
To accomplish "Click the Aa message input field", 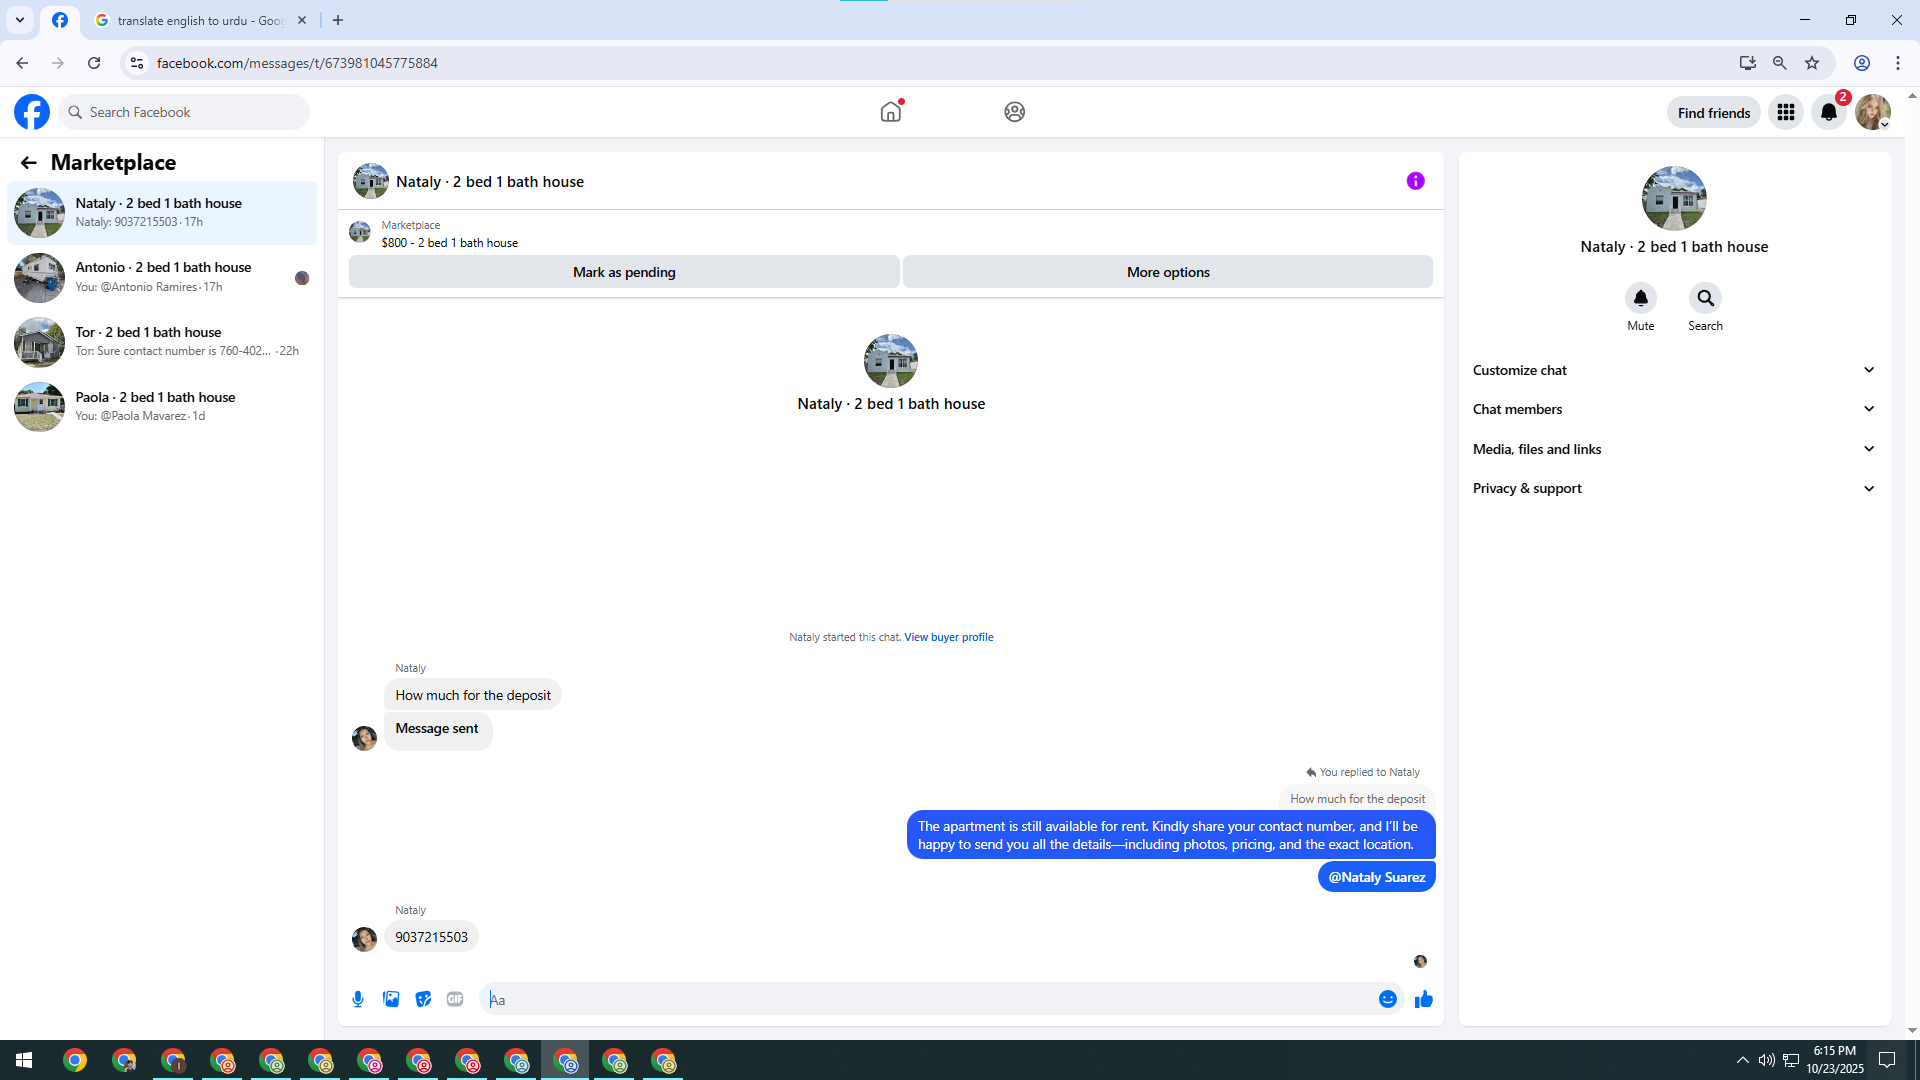I will click(930, 999).
